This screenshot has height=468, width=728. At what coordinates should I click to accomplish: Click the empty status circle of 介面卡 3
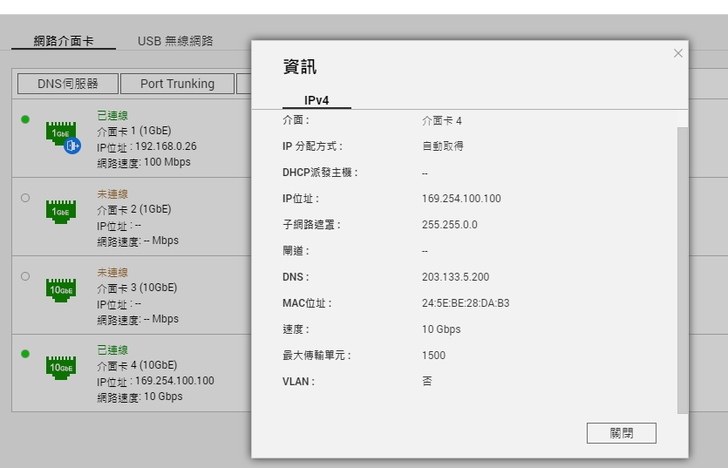26,276
